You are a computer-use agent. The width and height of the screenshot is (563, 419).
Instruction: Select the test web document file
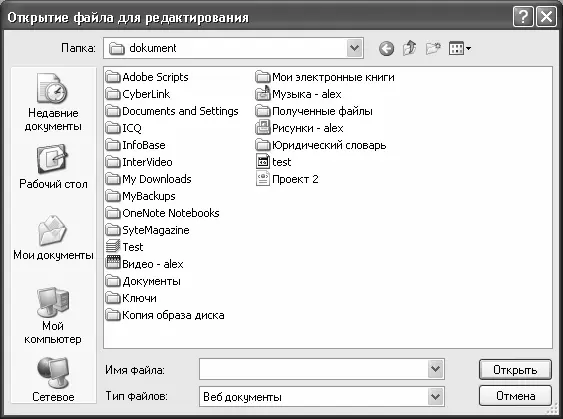pos(273,162)
